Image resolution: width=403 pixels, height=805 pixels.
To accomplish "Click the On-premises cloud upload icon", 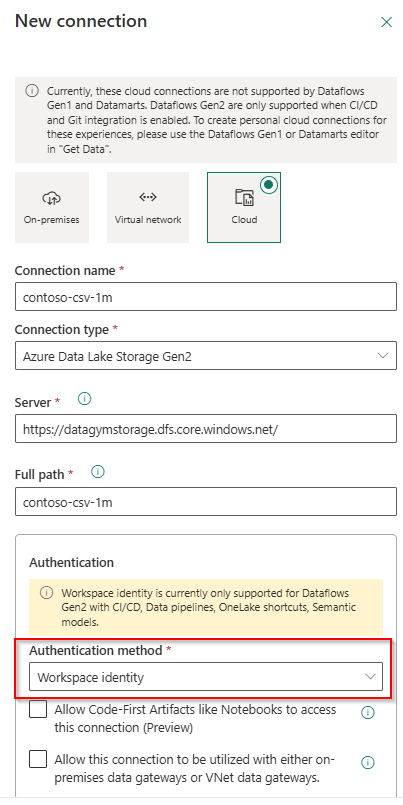I will [52, 197].
